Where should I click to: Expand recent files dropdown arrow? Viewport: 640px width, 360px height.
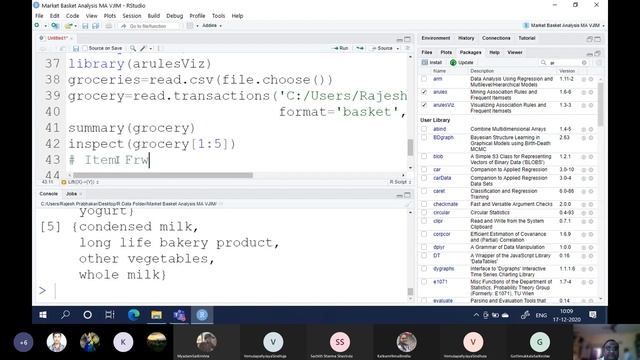(x=76, y=26)
